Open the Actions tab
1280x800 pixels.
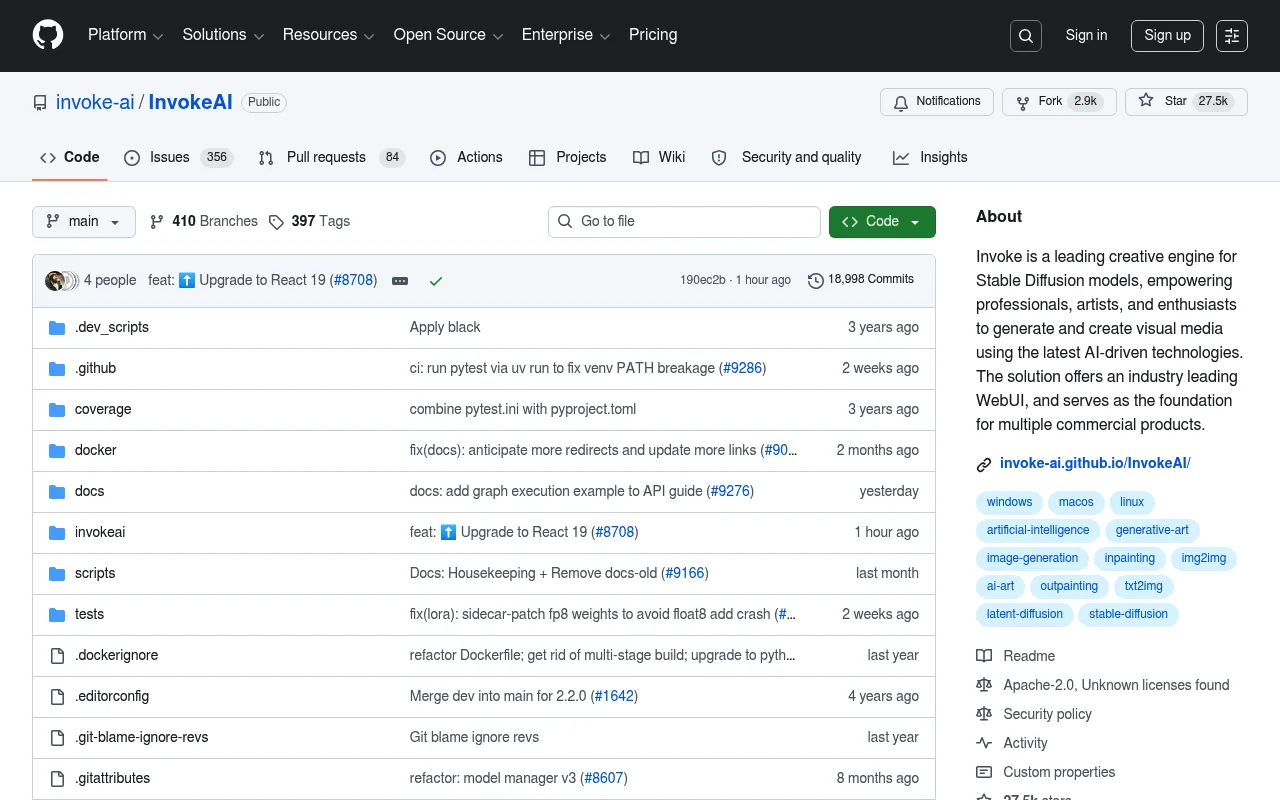click(466, 157)
